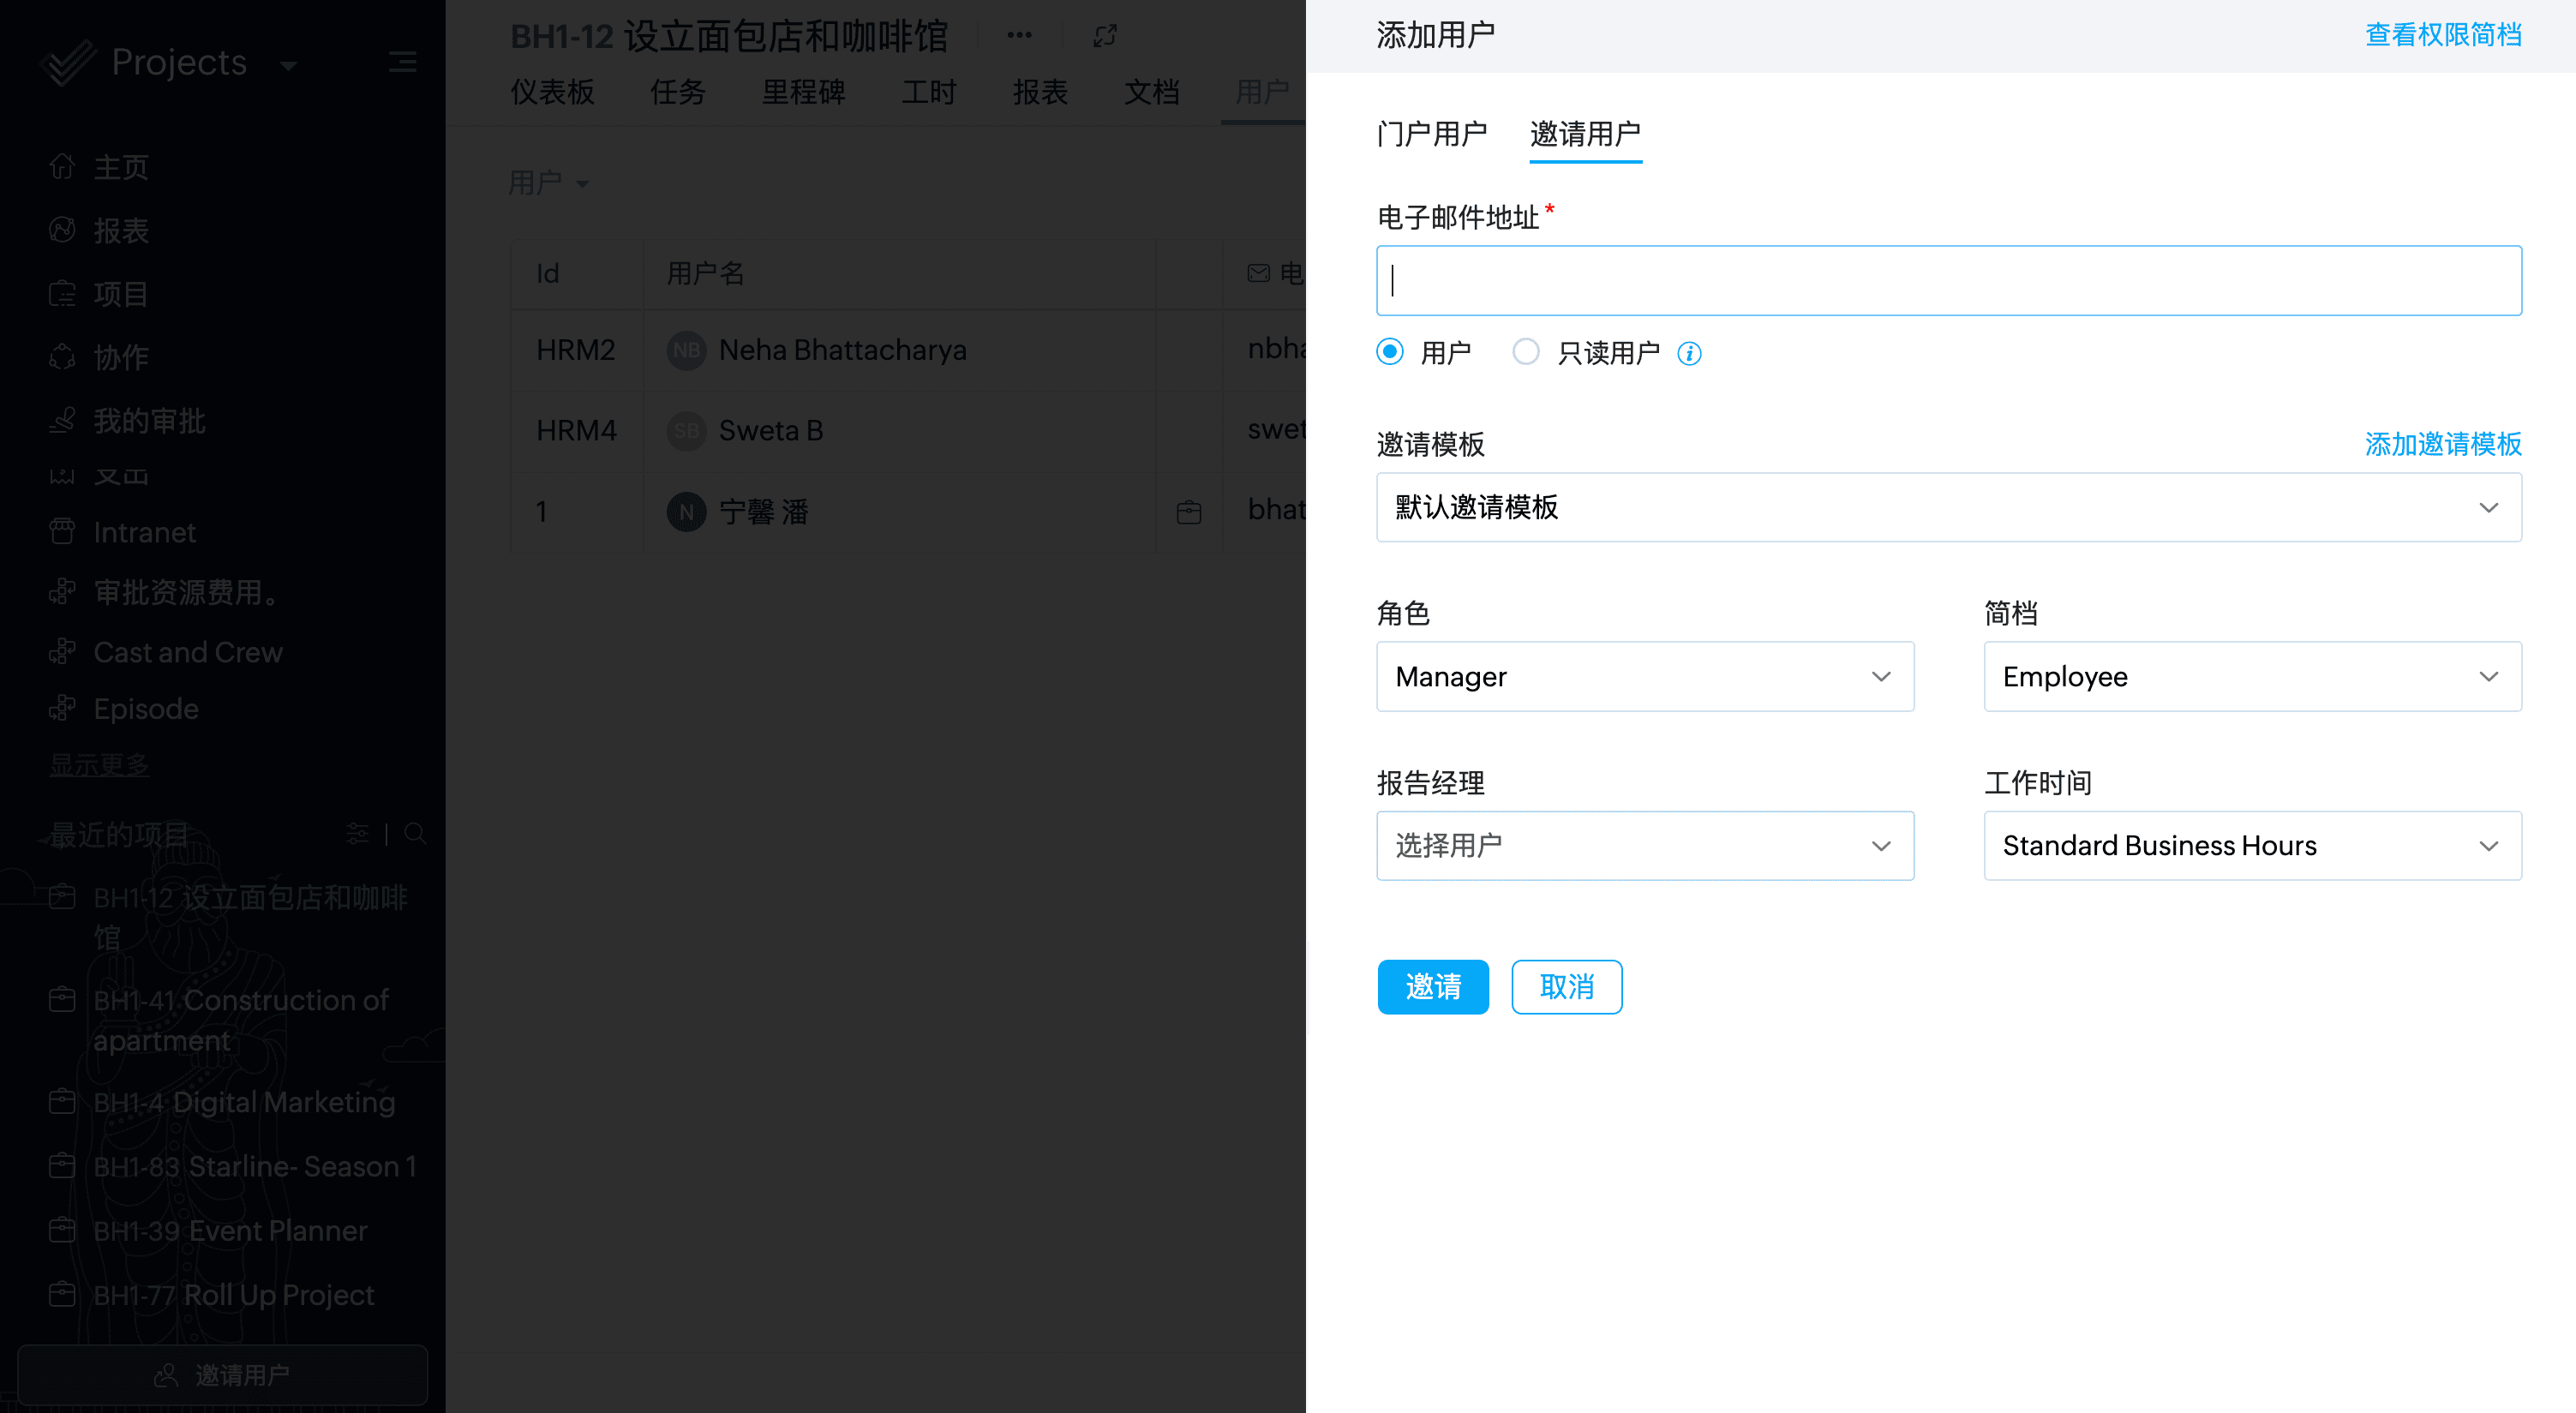2576x1413 pixels.
Task: Click the expand view icon beside project title
Action: (1104, 36)
